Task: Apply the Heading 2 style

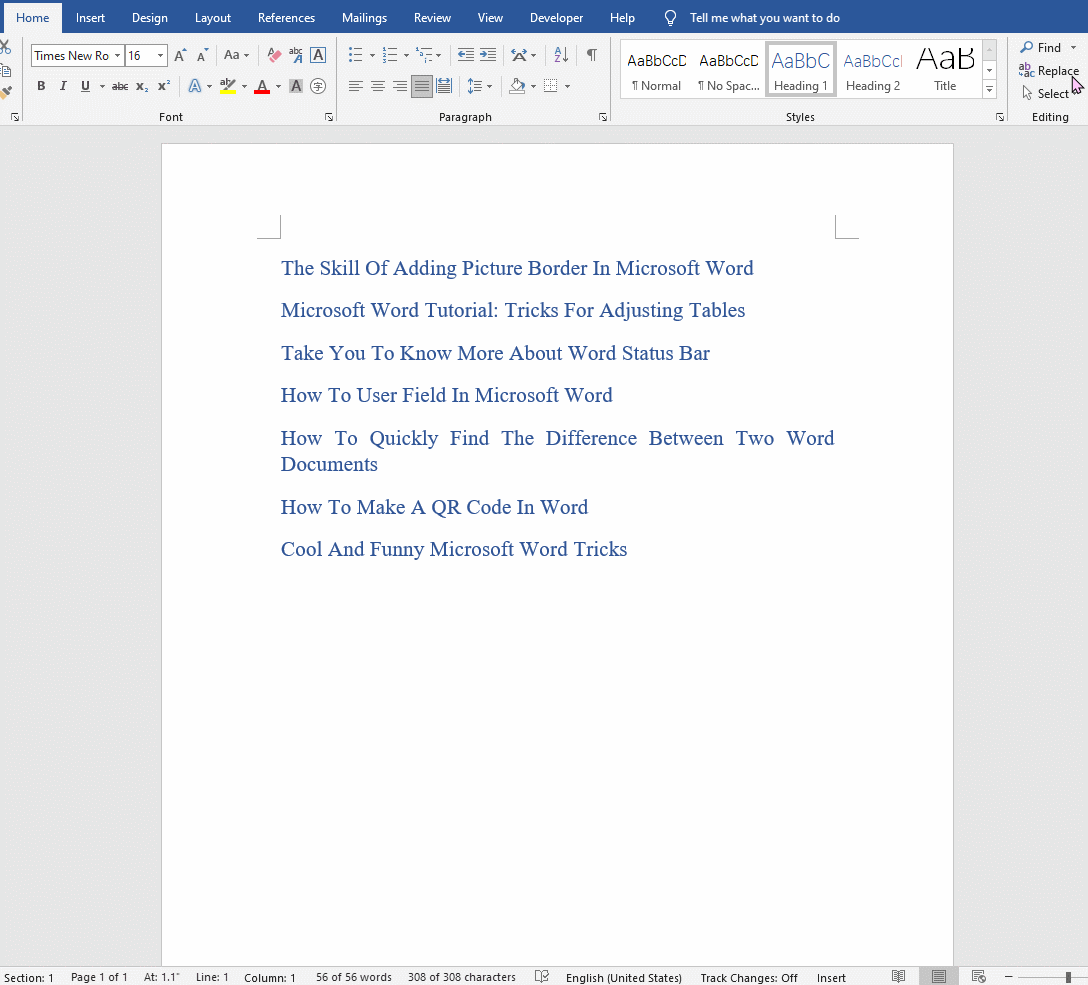Action: (873, 70)
